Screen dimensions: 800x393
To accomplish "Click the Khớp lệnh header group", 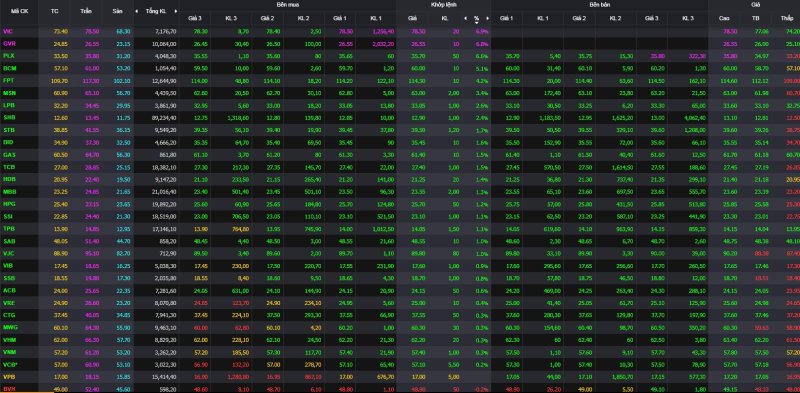I will tap(443, 4).
